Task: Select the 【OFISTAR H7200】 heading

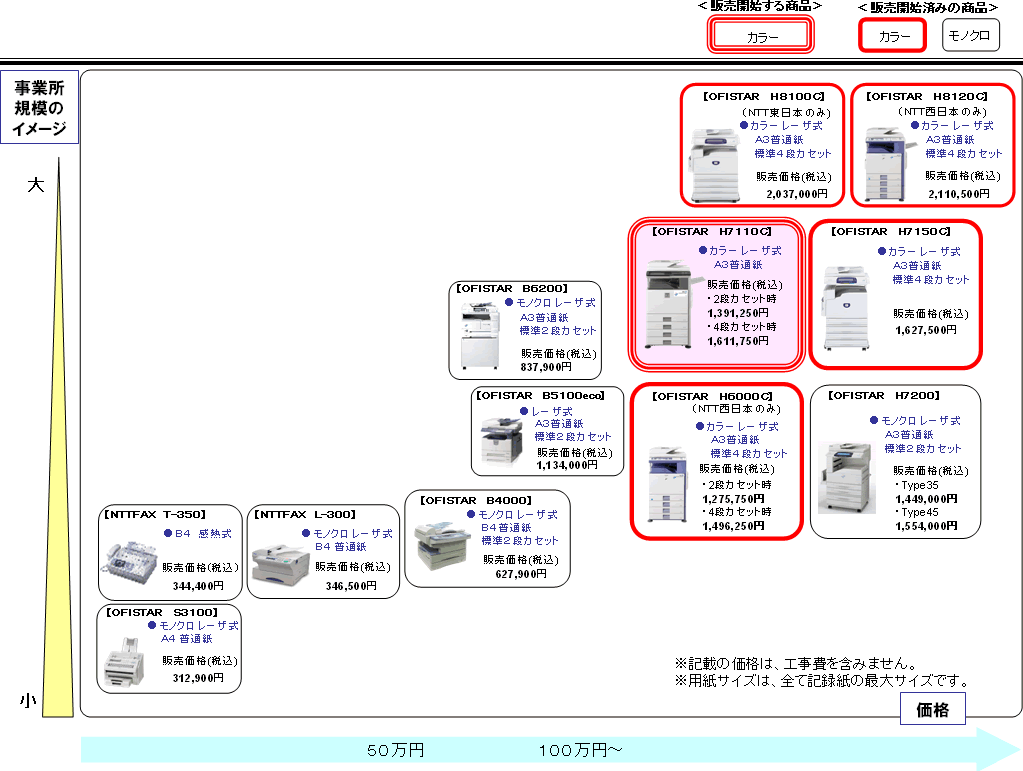Action: pyautogui.click(x=884, y=395)
